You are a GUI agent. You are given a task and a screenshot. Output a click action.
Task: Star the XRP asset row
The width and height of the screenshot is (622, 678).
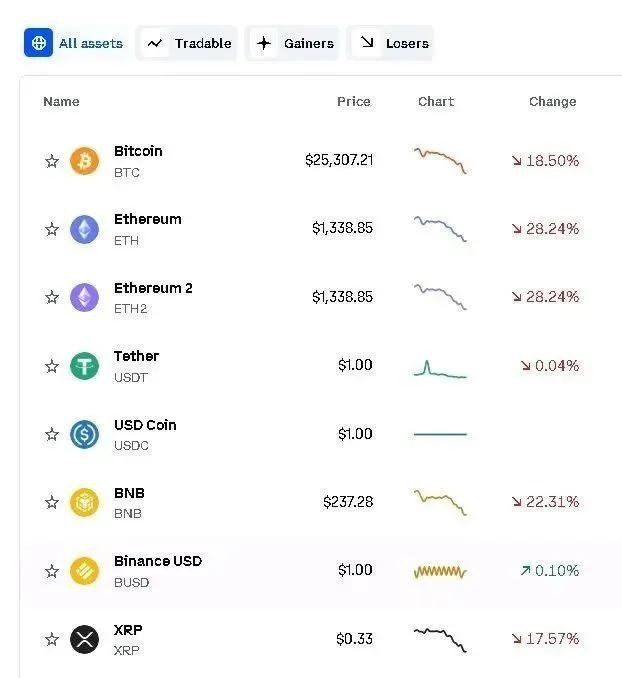point(52,639)
